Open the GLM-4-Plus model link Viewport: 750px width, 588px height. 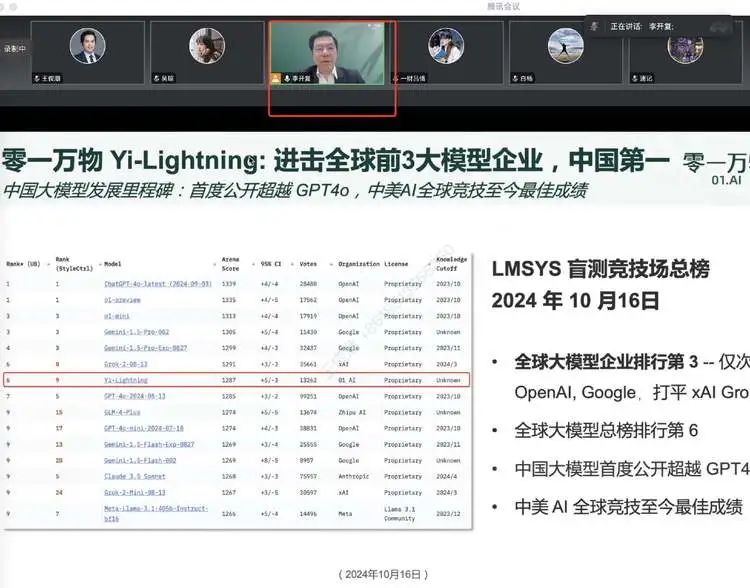(122, 412)
